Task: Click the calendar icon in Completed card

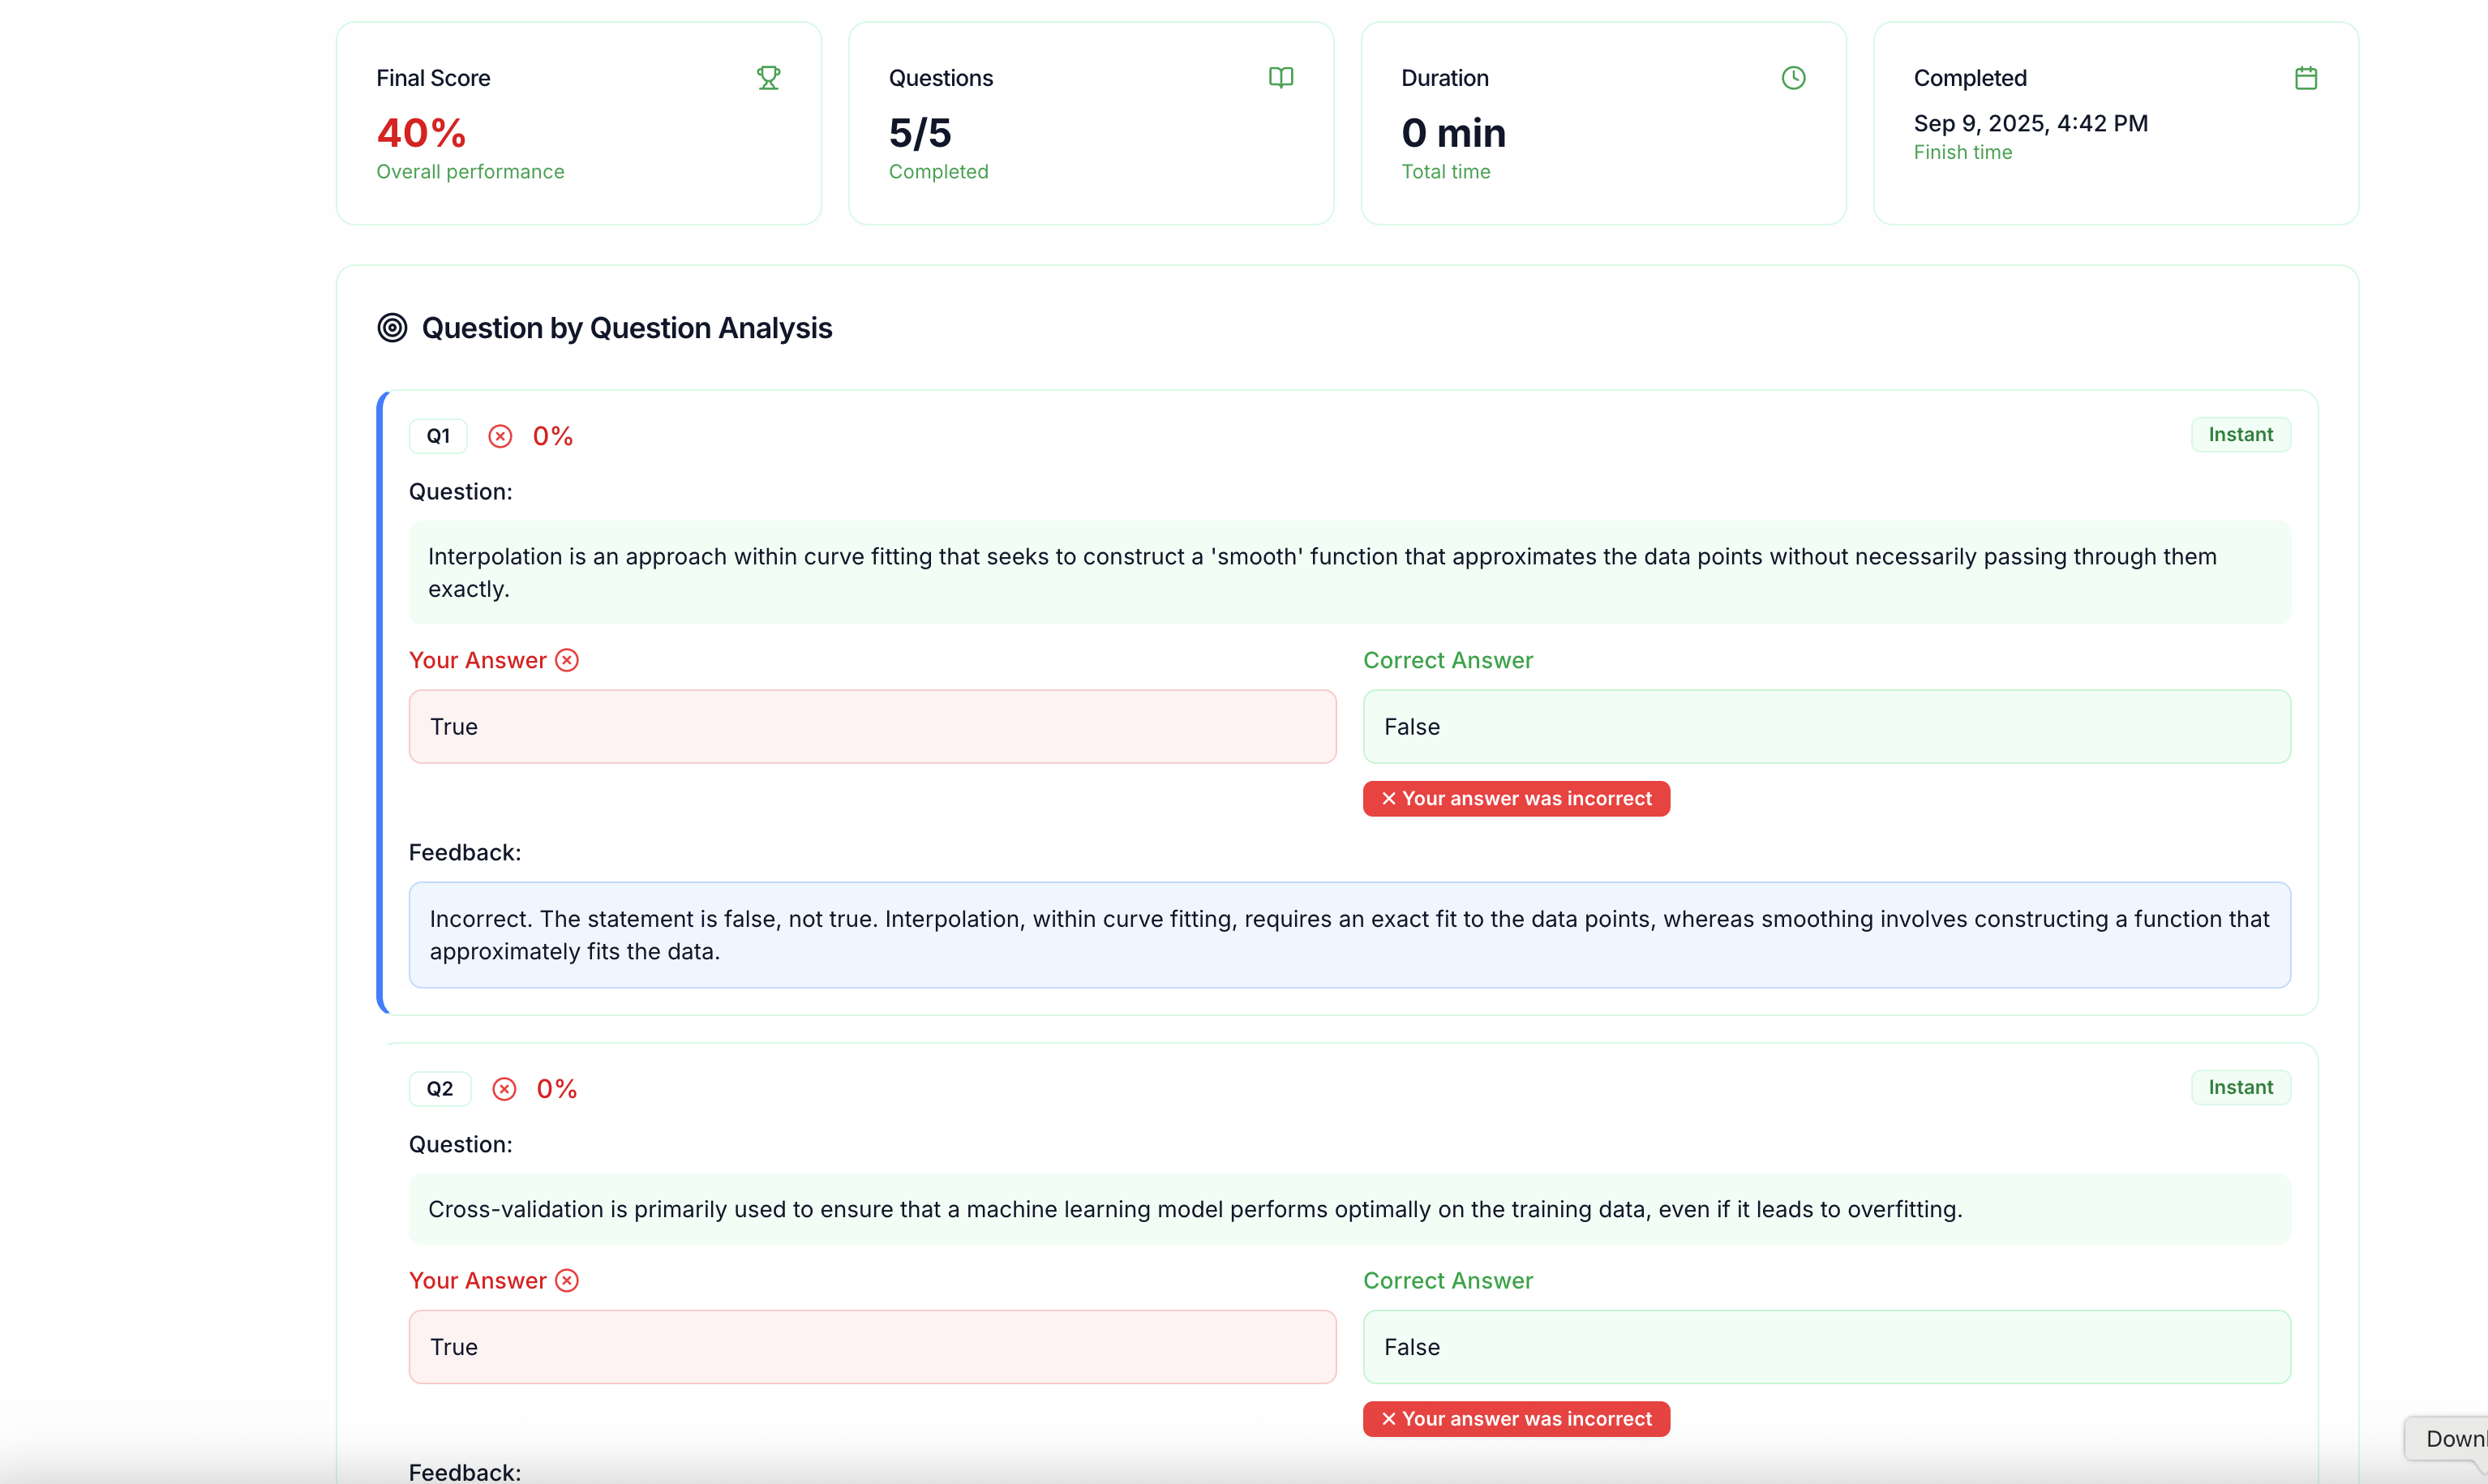Action: coord(2306,78)
